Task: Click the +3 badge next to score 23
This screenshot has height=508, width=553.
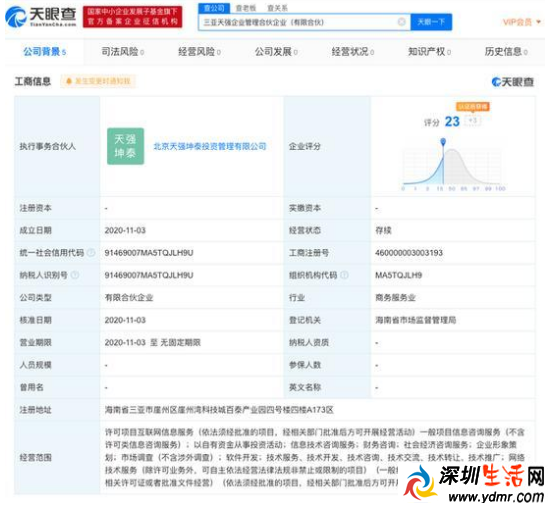Action: [x=473, y=121]
